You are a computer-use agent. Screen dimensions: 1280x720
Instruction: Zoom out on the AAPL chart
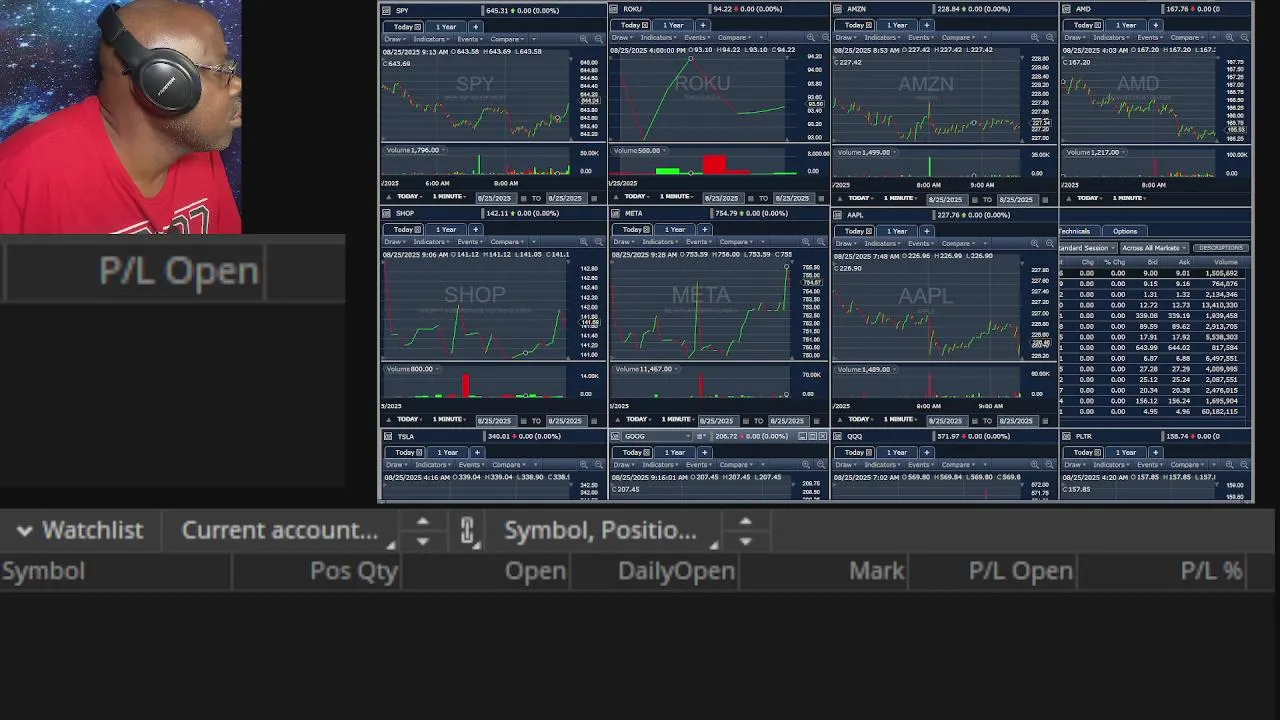(1050, 243)
